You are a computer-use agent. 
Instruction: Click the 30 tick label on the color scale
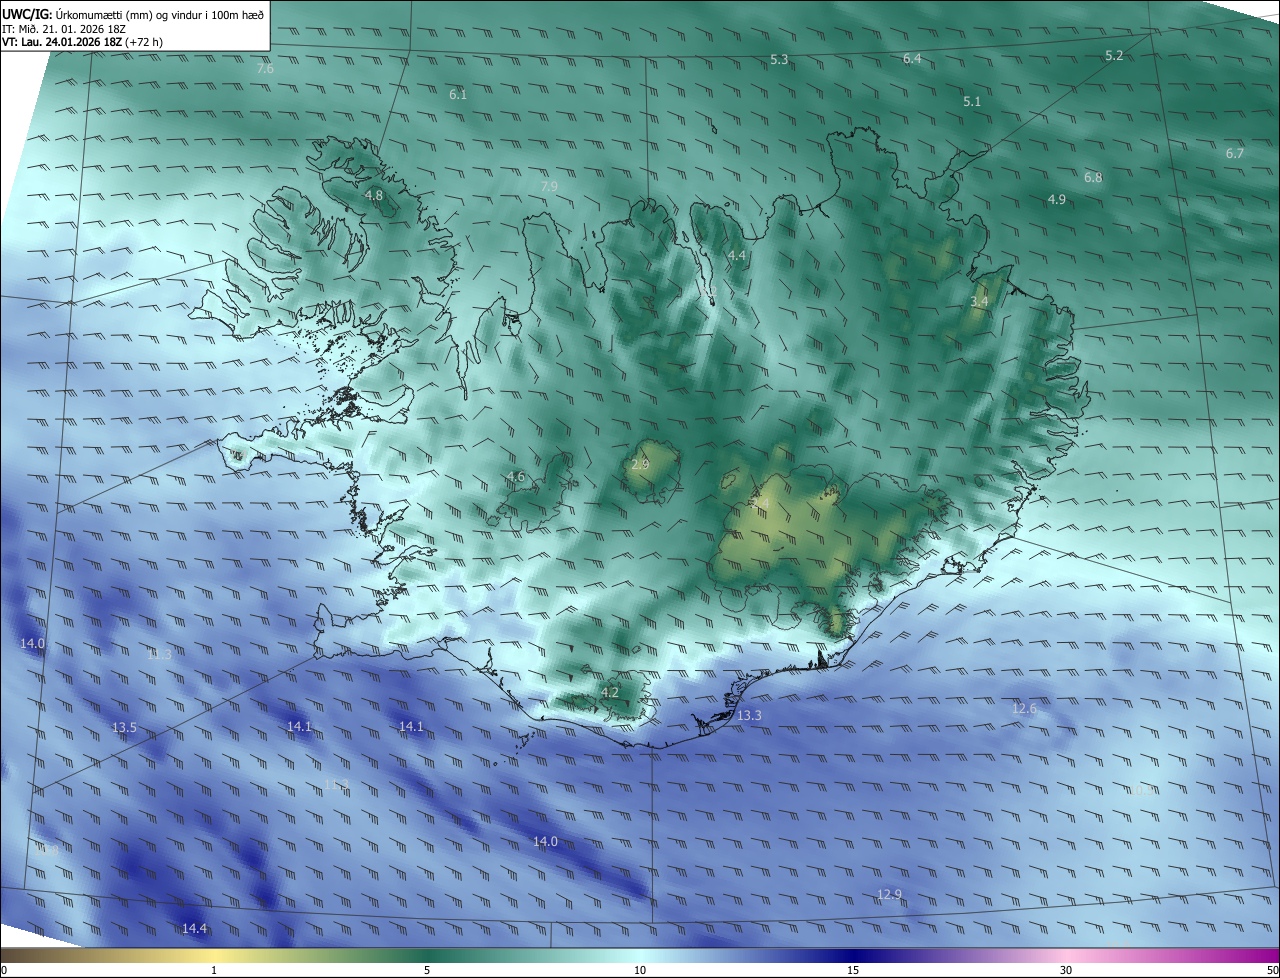pyautogui.click(x=1066, y=970)
